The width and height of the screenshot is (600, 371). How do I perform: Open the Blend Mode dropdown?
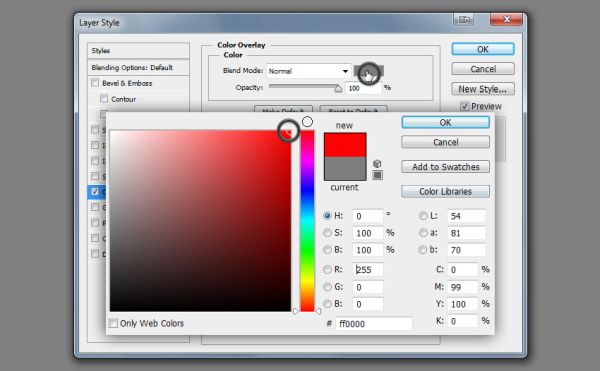point(308,71)
